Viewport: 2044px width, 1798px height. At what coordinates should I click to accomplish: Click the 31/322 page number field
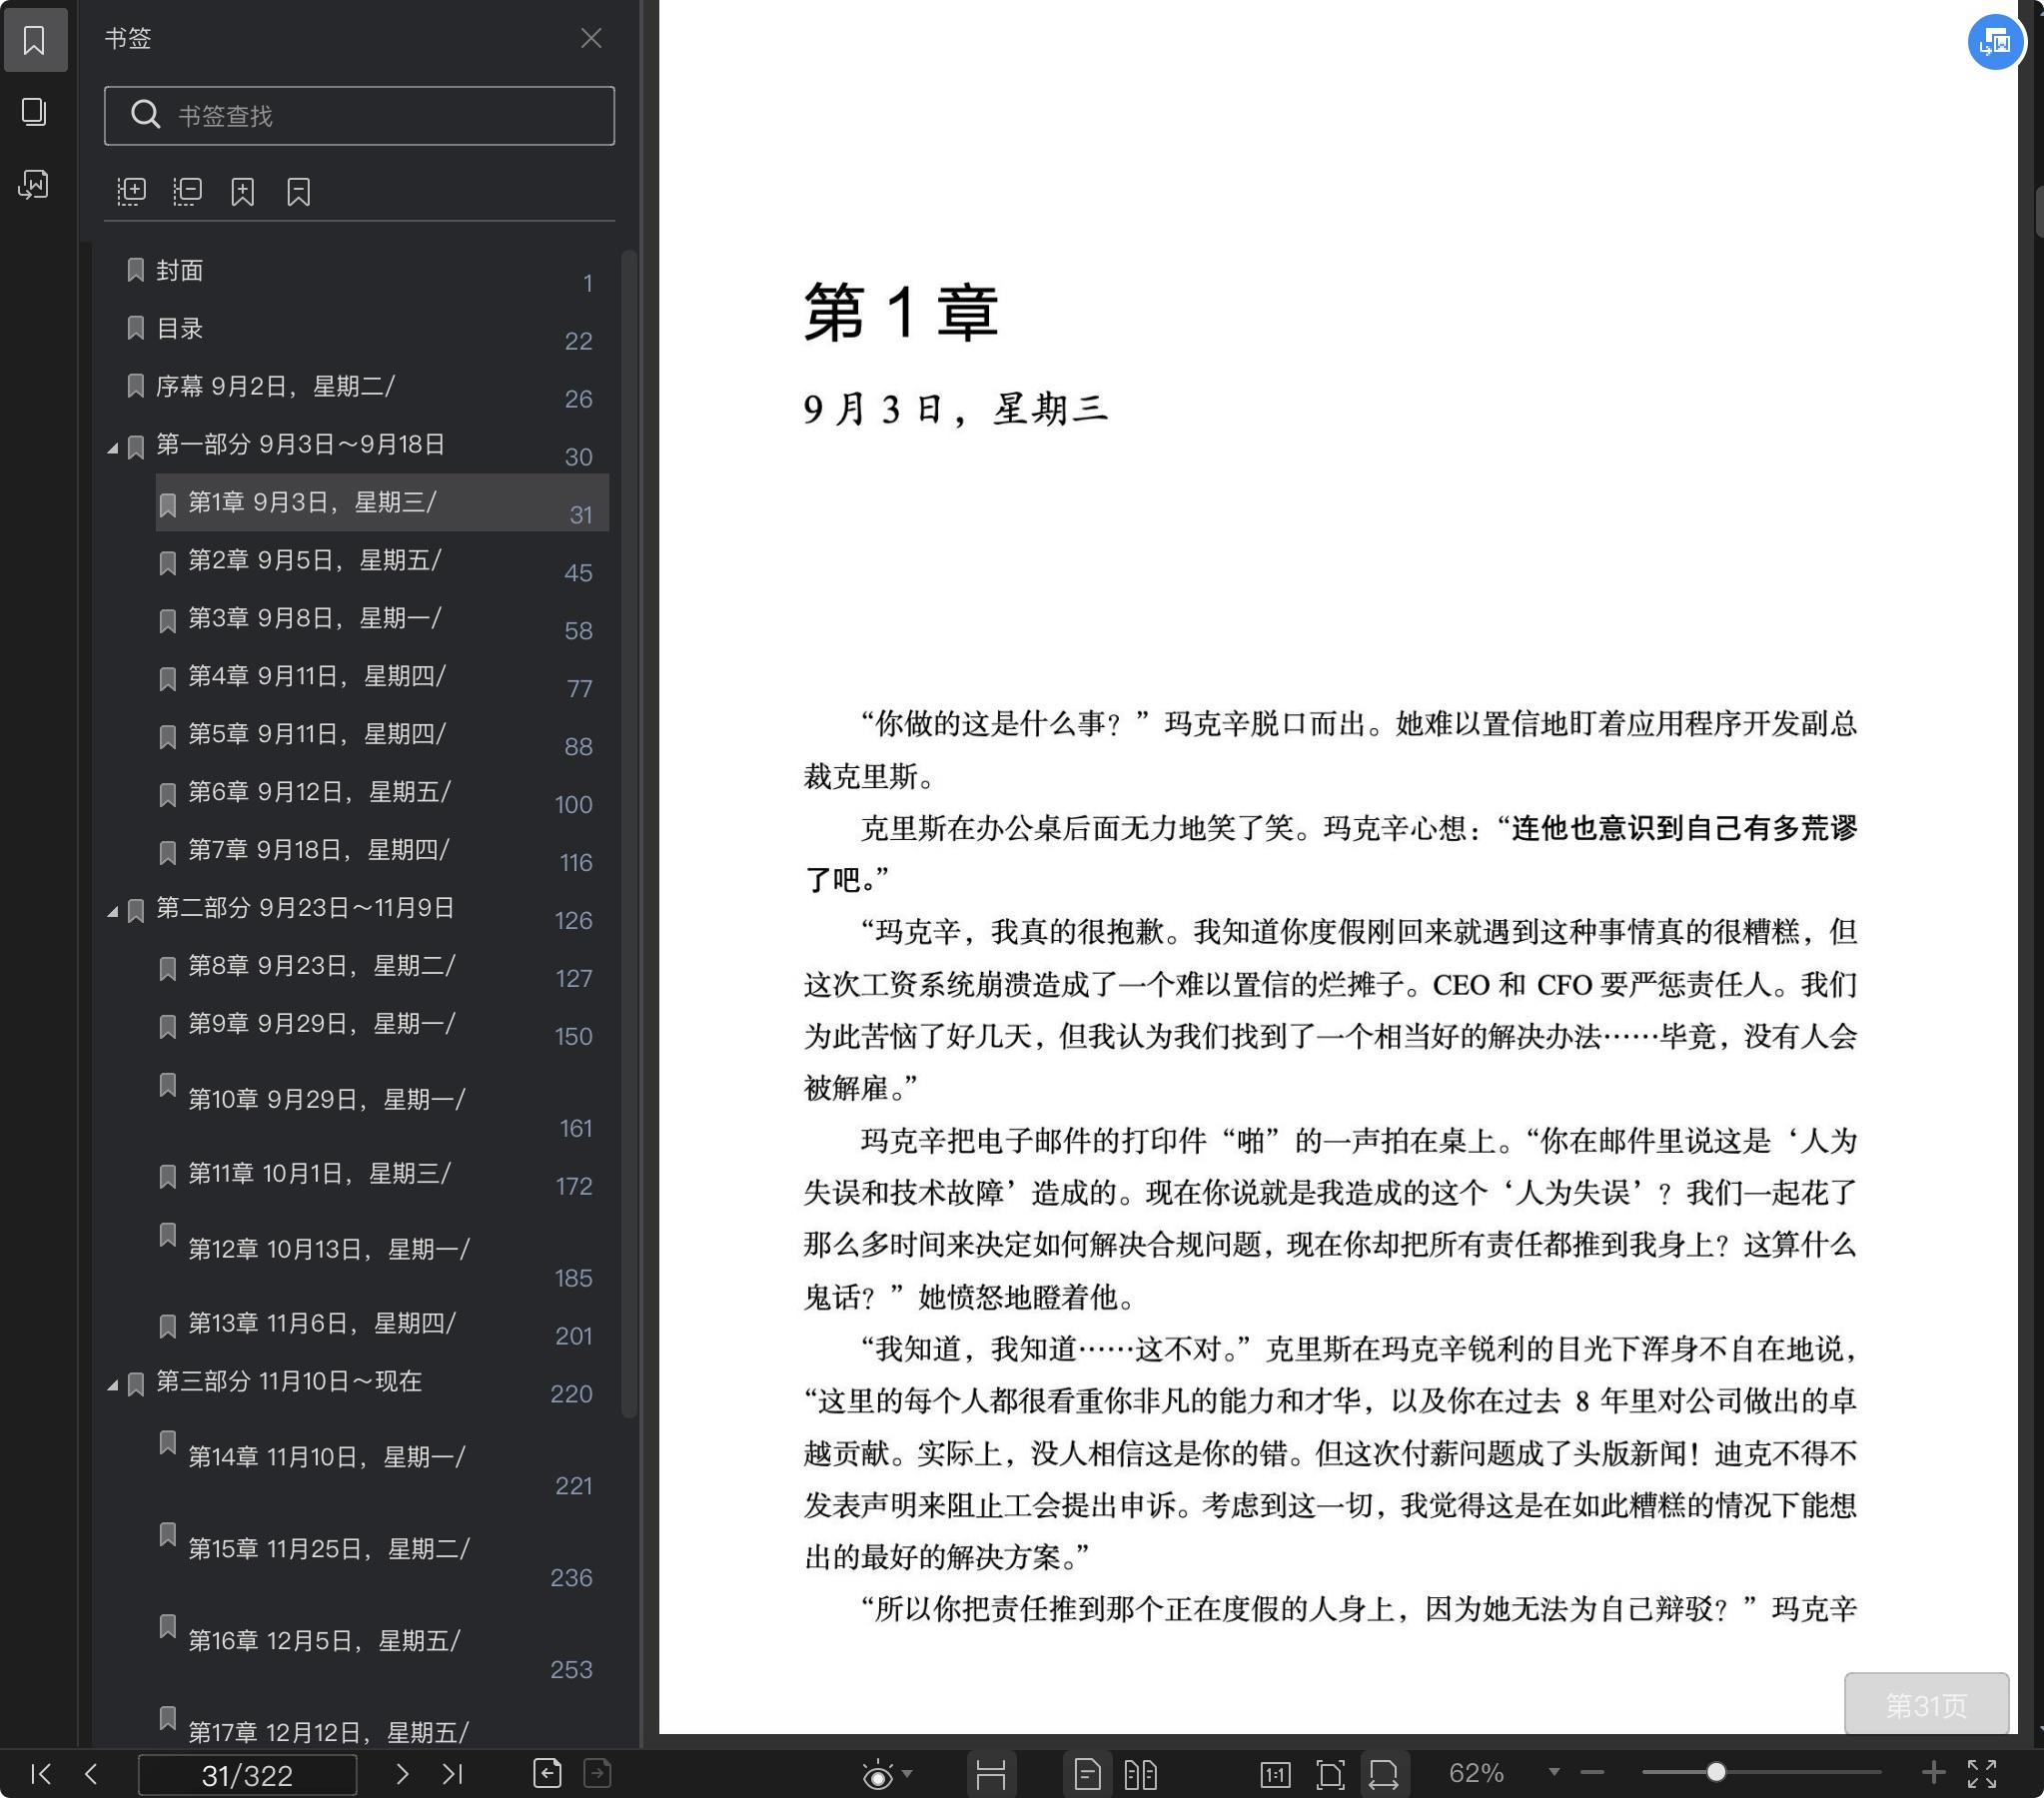(247, 1775)
